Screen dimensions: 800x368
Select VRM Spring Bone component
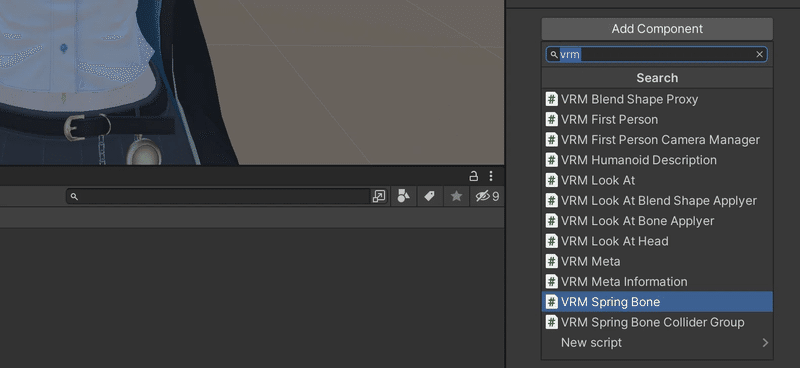click(657, 302)
